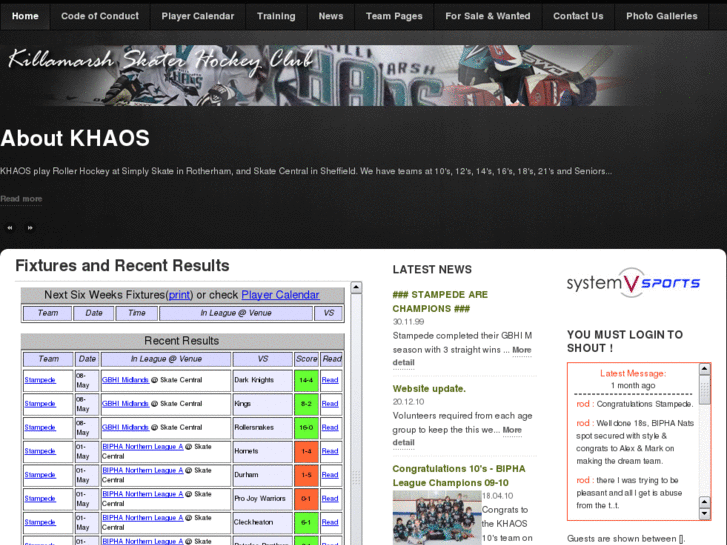Click Read link for Dark Knights result
The width and height of the screenshot is (727, 545).
[x=330, y=380]
